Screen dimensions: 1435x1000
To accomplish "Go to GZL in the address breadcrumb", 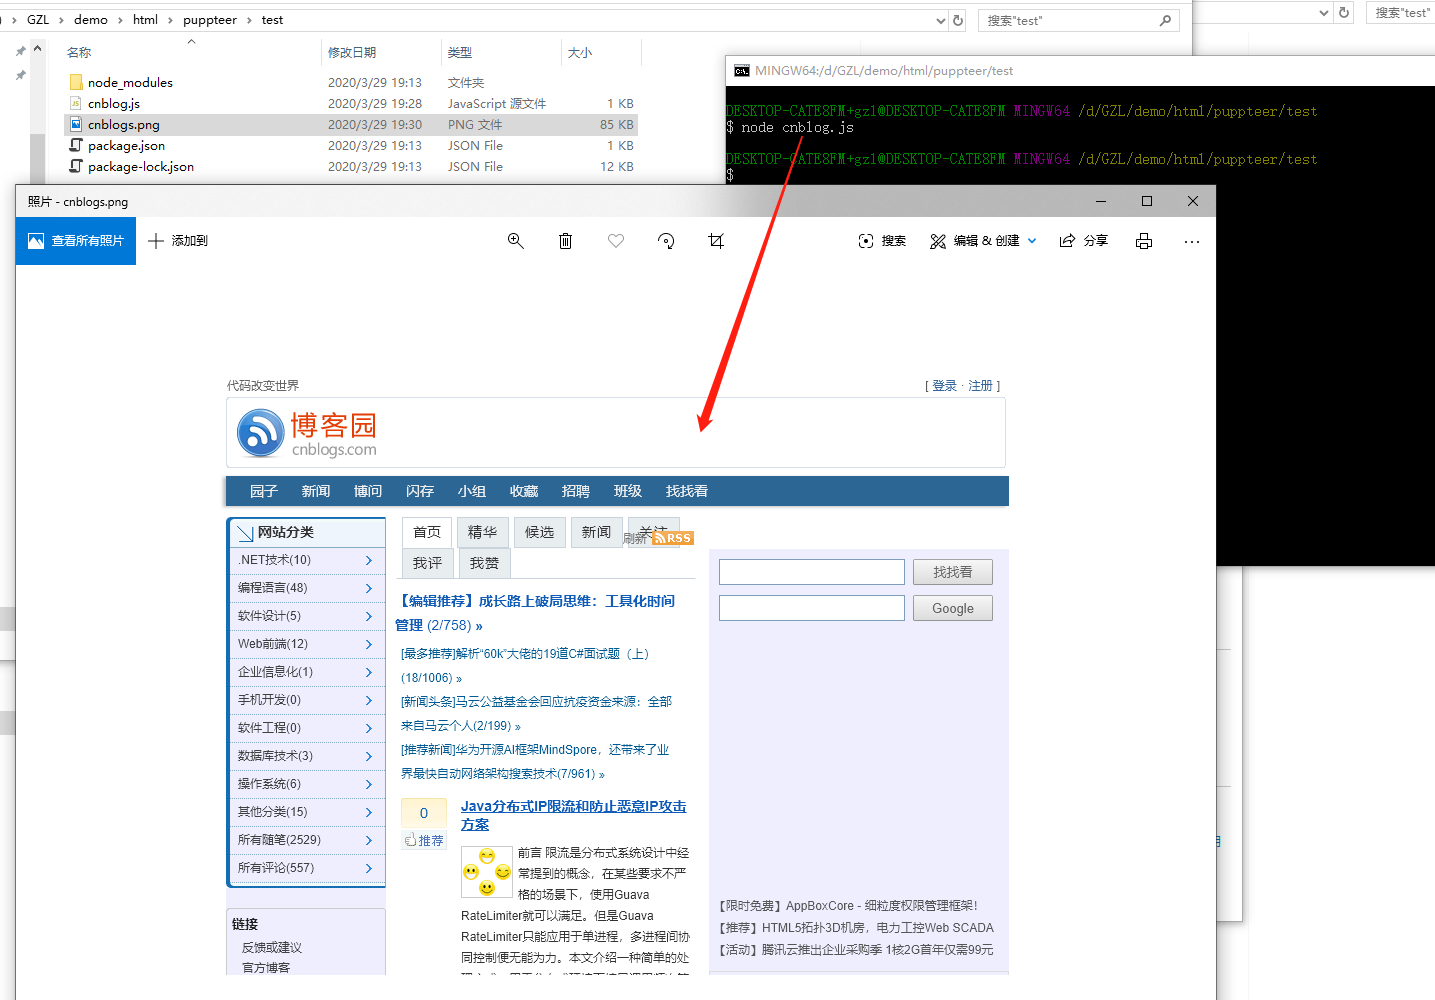I will [38, 20].
